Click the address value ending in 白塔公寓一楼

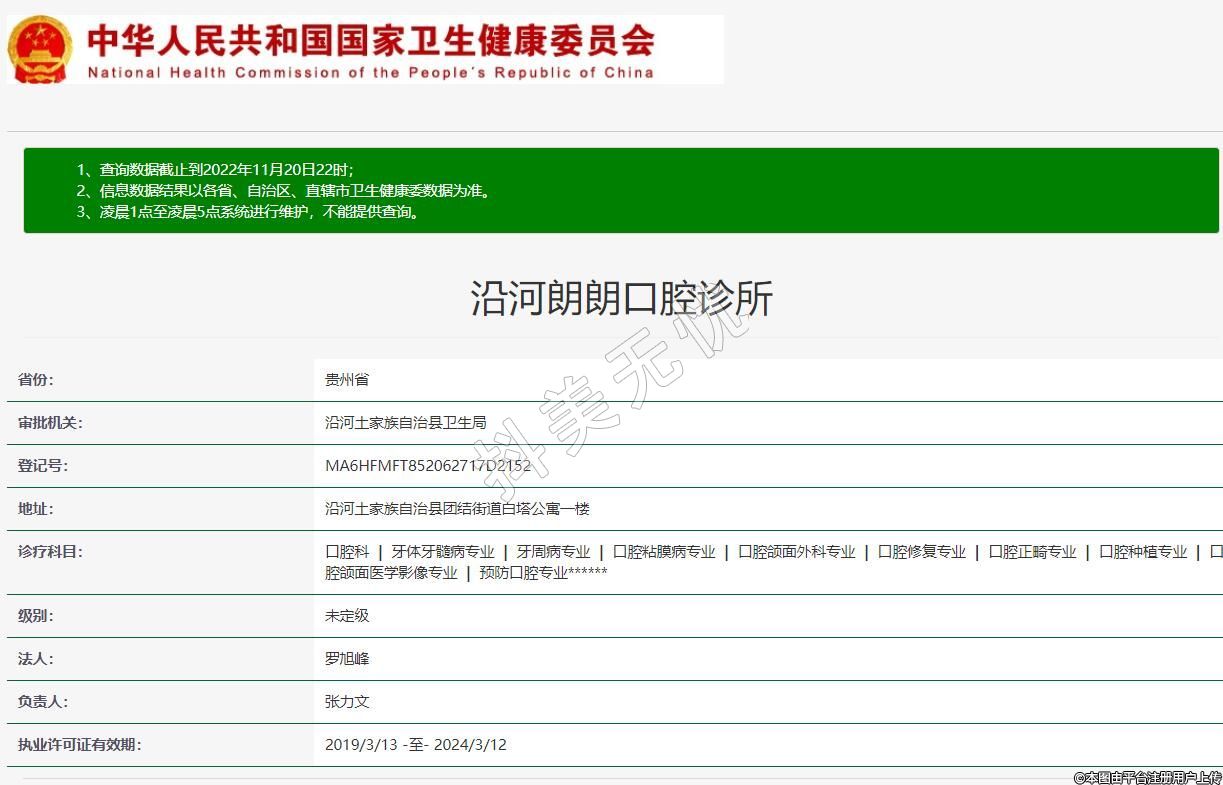[457, 509]
